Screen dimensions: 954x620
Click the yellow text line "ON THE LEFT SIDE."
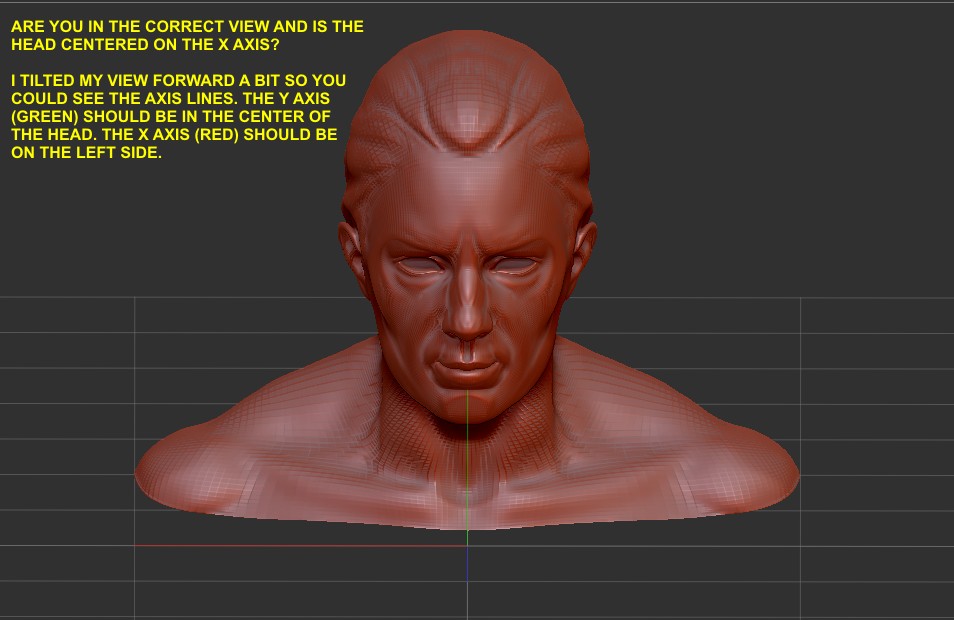click(x=86, y=153)
